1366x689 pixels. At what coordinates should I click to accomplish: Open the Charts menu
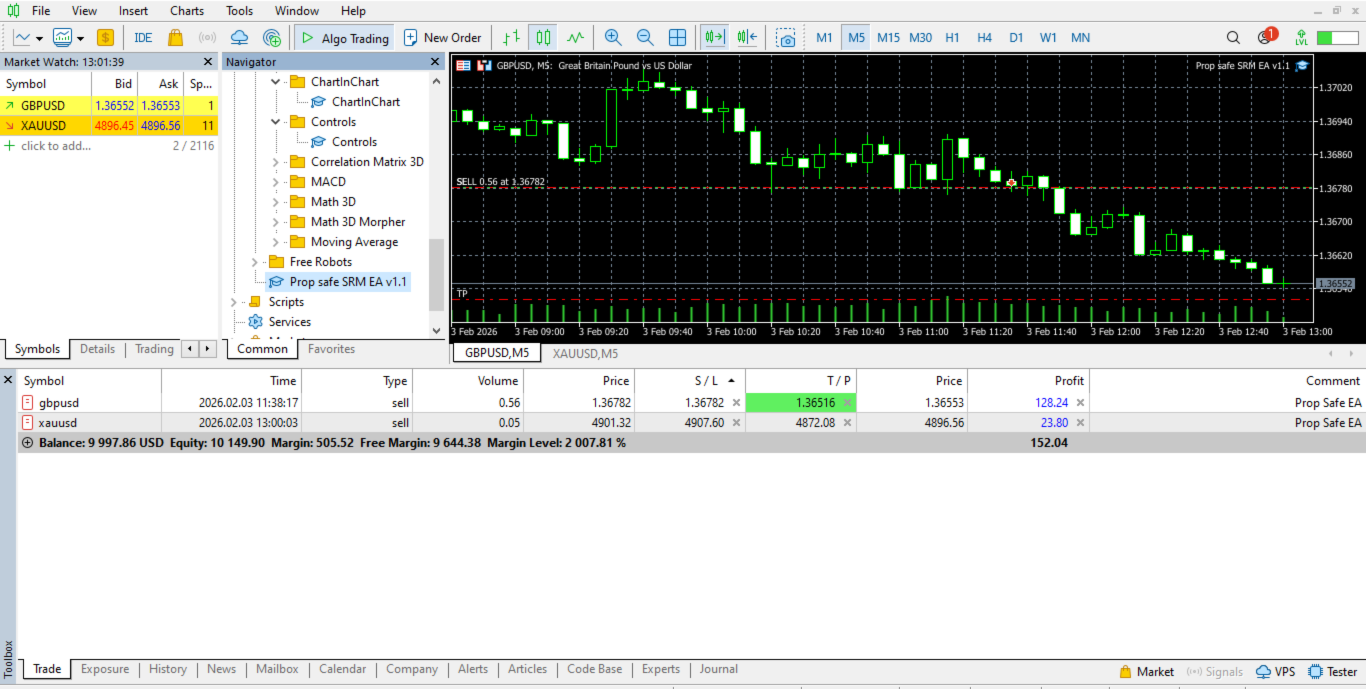(186, 11)
